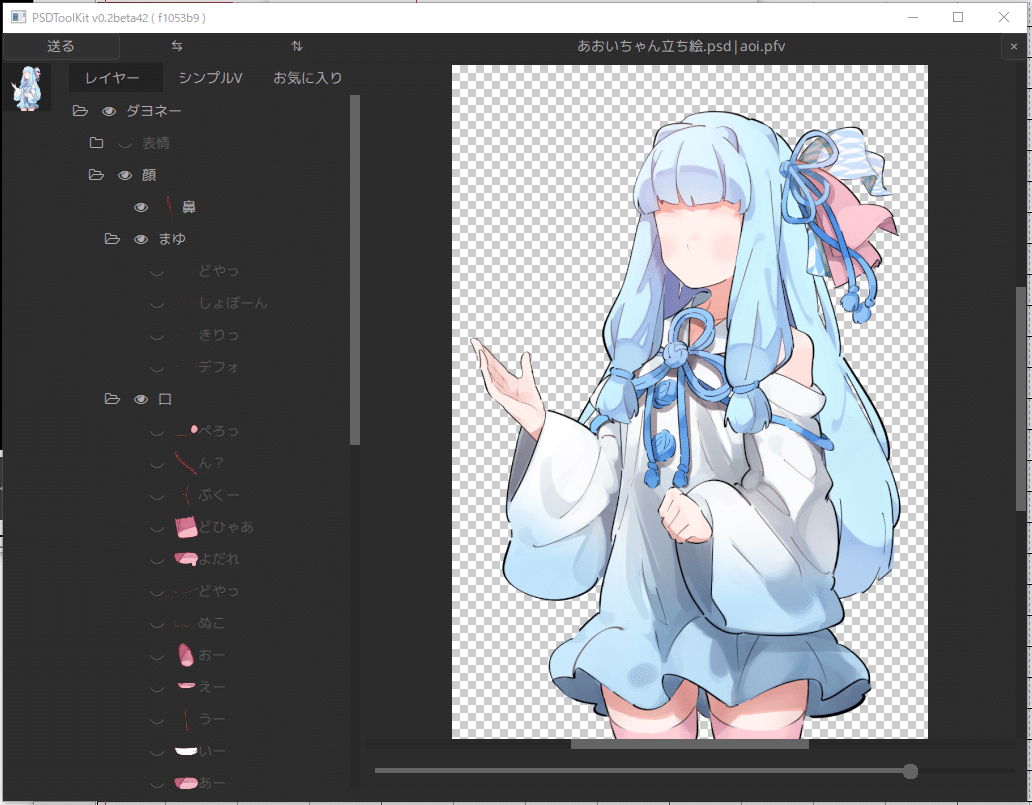
Task: Collapse the ダヨネー folder
Action: click(x=80, y=111)
